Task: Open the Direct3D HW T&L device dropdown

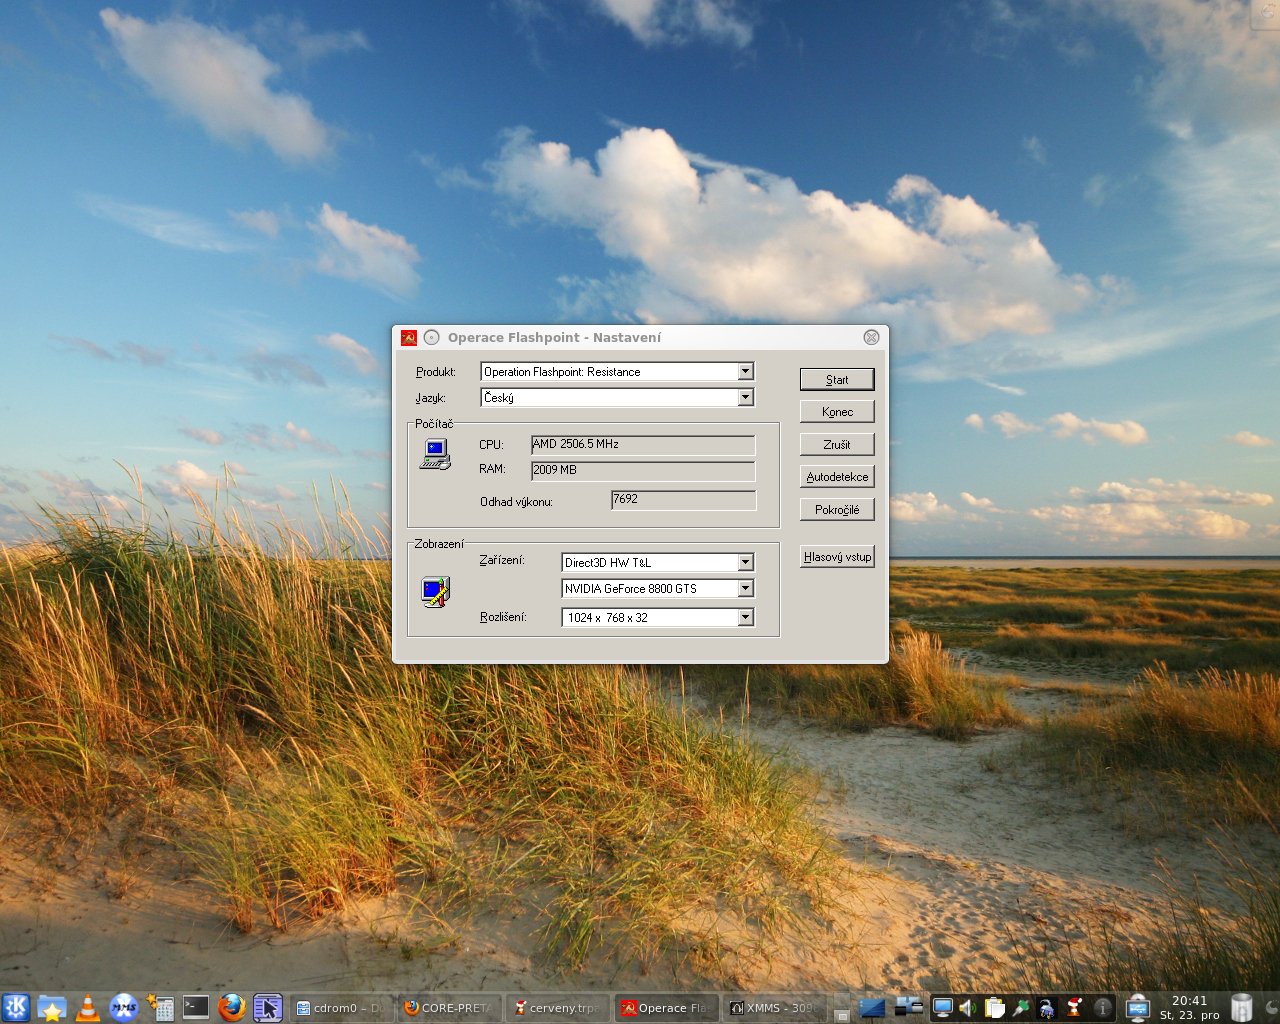Action: pyautogui.click(x=745, y=563)
